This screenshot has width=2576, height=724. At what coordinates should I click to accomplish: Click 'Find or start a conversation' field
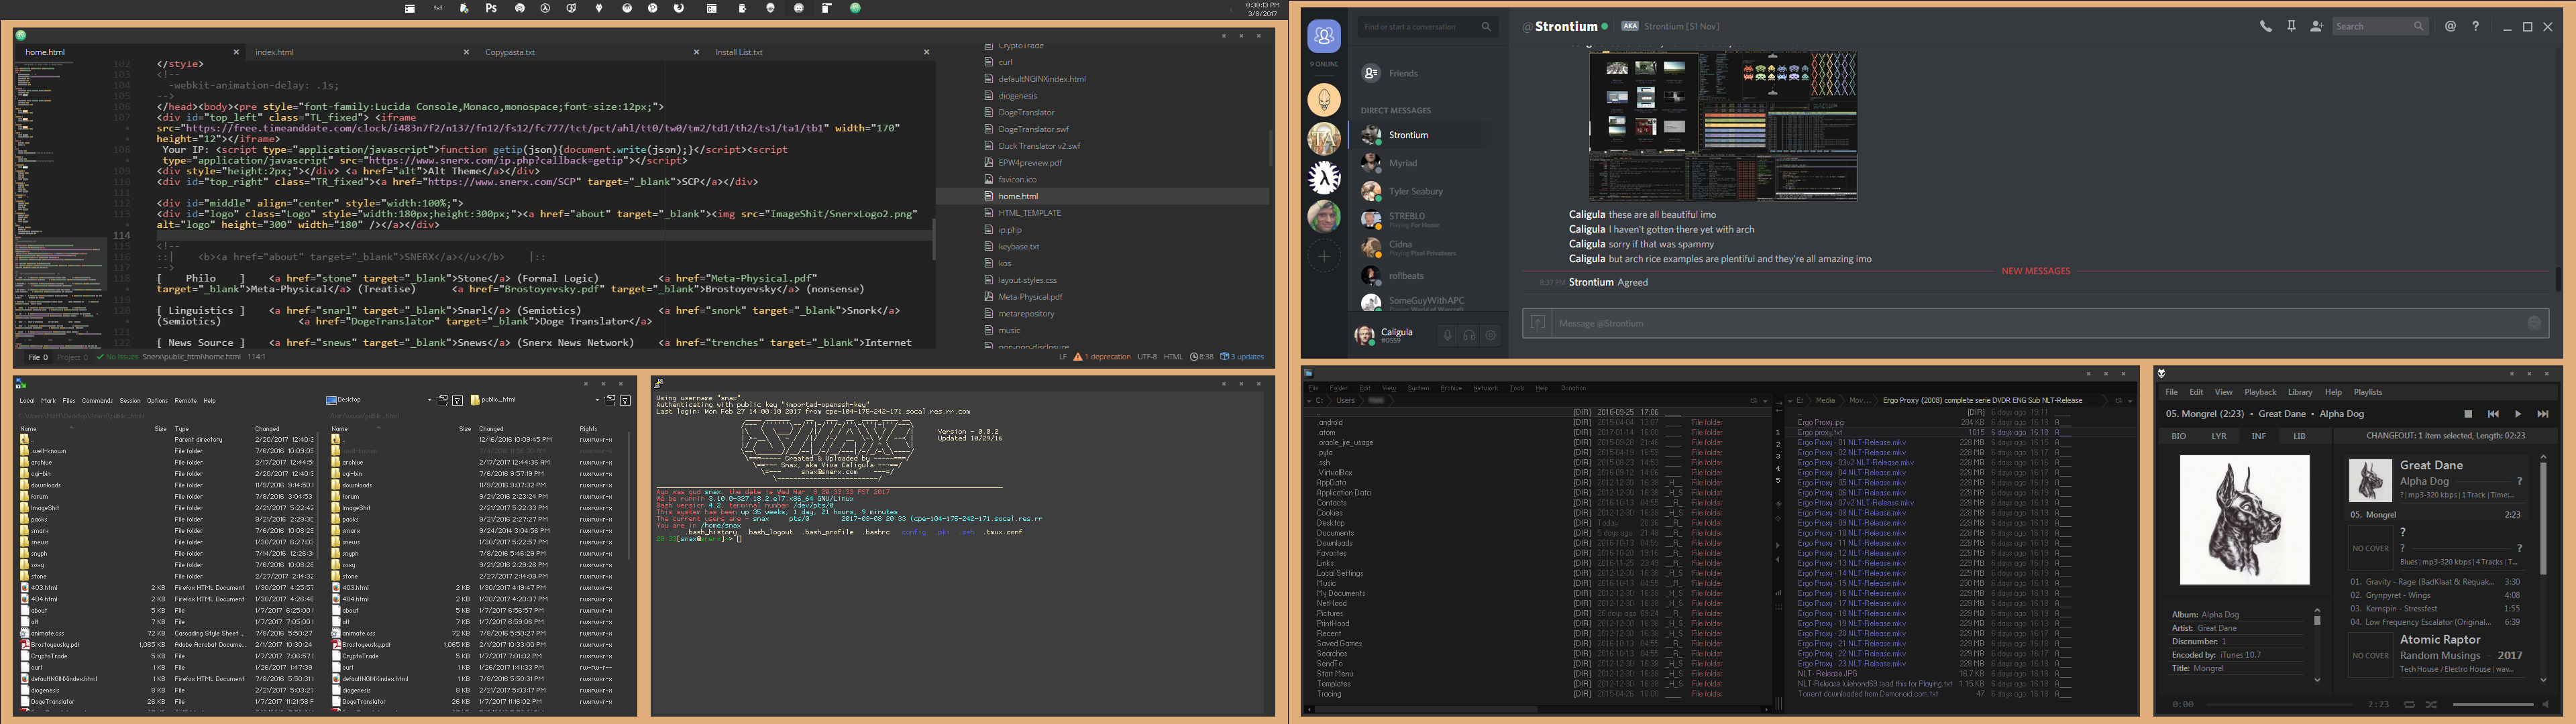click(1427, 27)
